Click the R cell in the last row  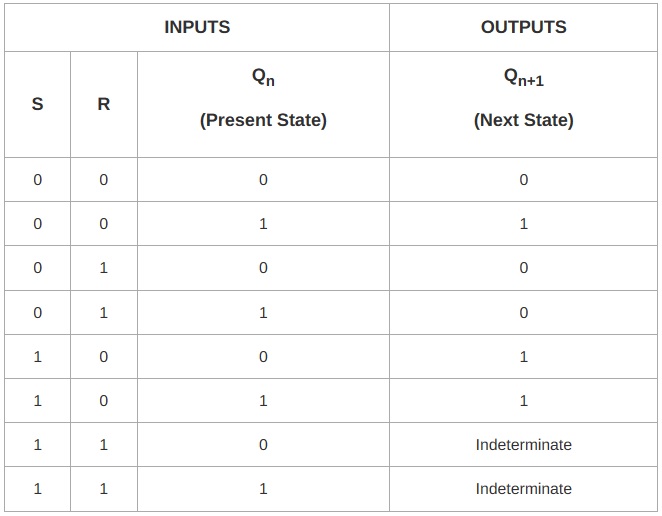tap(104, 489)
